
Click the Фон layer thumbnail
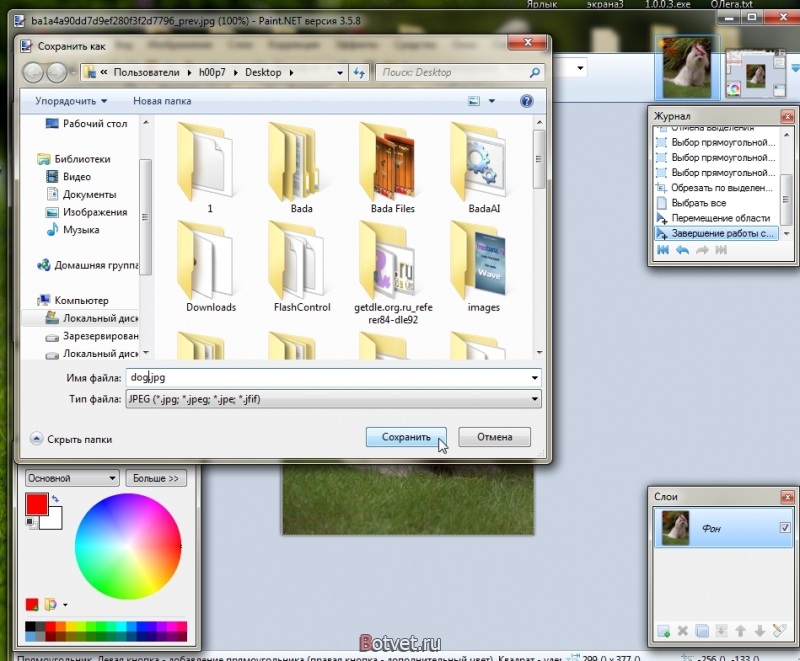pyautogui.click(x=675, y=528)
